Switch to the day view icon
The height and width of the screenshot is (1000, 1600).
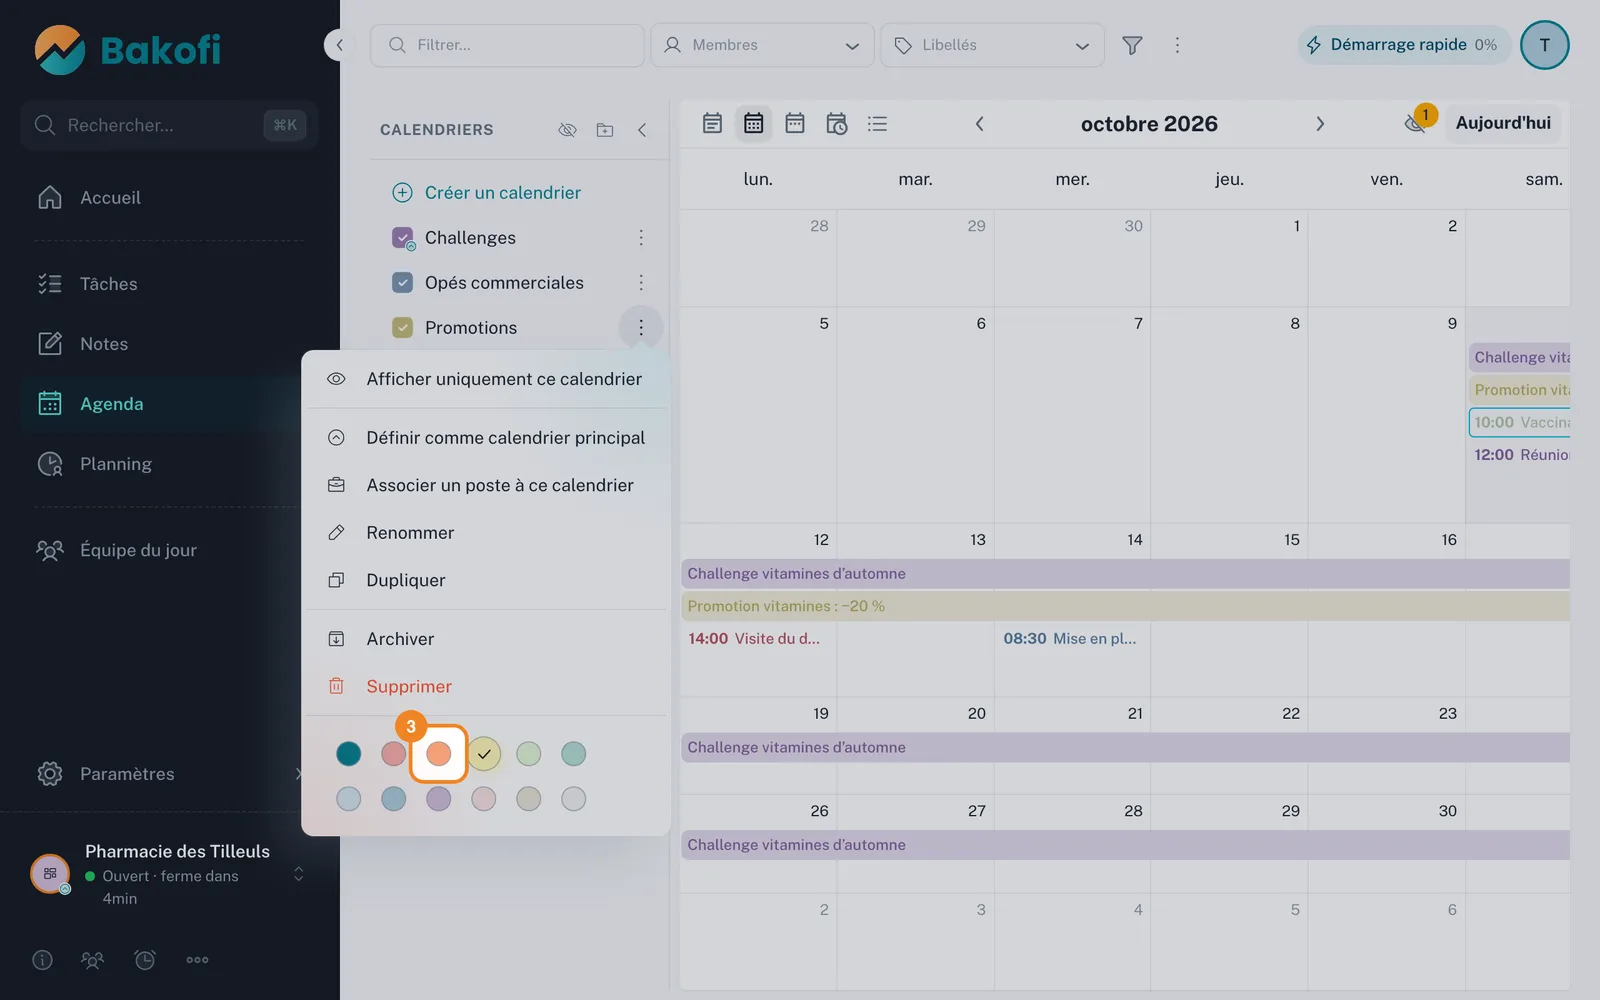click(712, 124)
